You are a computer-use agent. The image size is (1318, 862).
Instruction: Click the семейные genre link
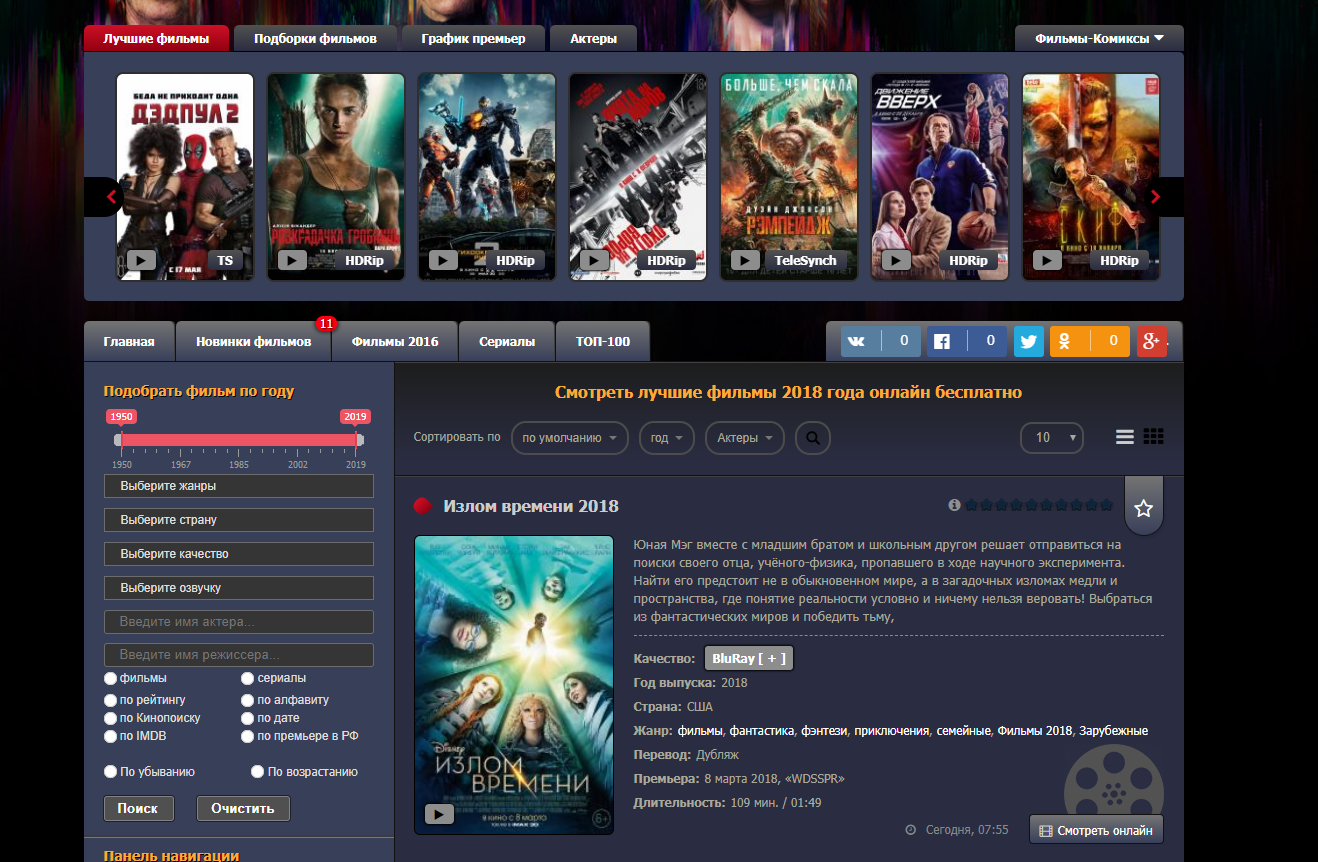963,731
